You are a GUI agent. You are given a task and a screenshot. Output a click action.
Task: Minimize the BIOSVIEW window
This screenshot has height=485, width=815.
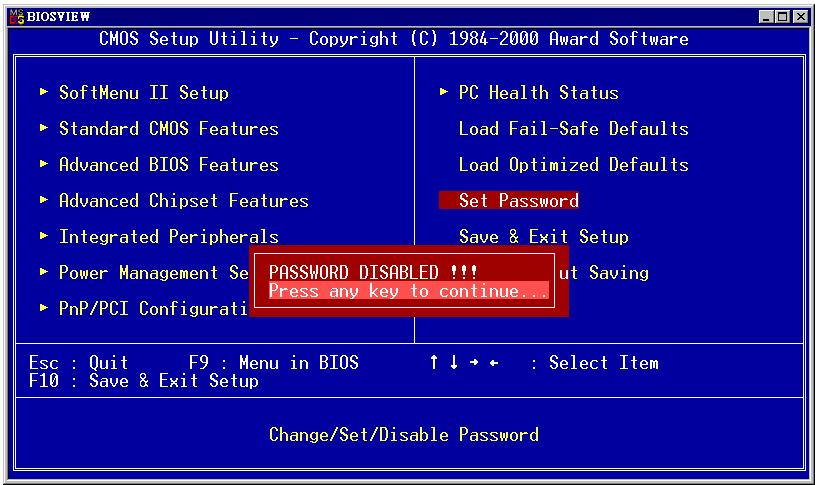tap(766, 17)
